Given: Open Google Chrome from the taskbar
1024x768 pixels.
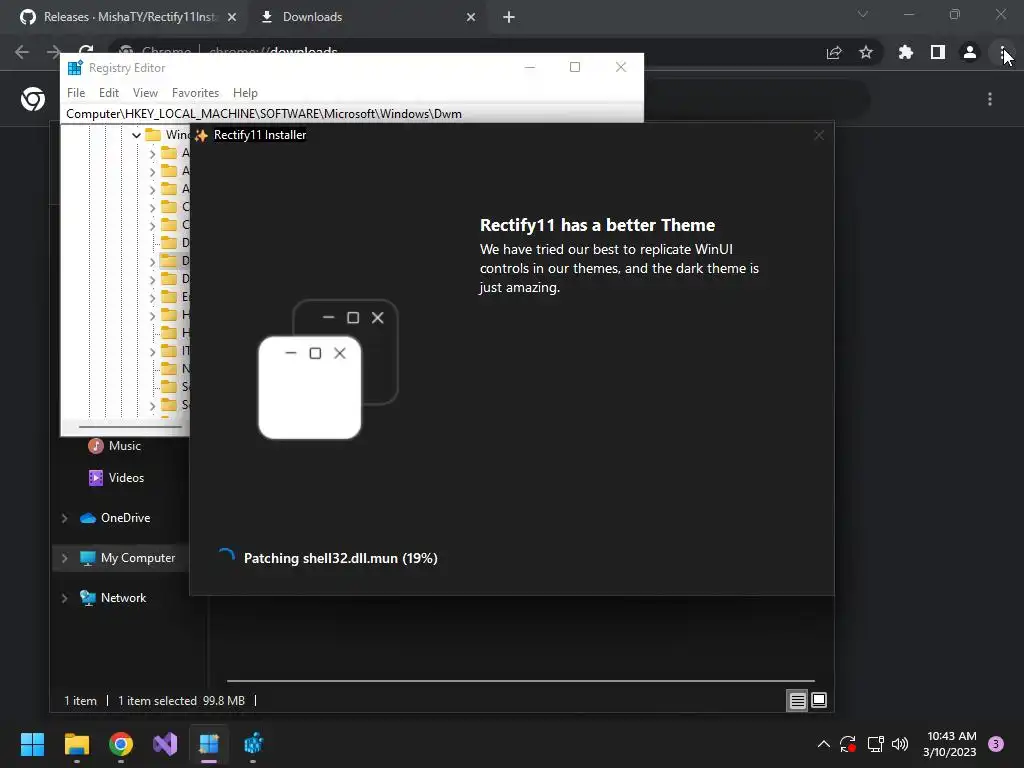Looking at the screenshot, I should point(121,744).
